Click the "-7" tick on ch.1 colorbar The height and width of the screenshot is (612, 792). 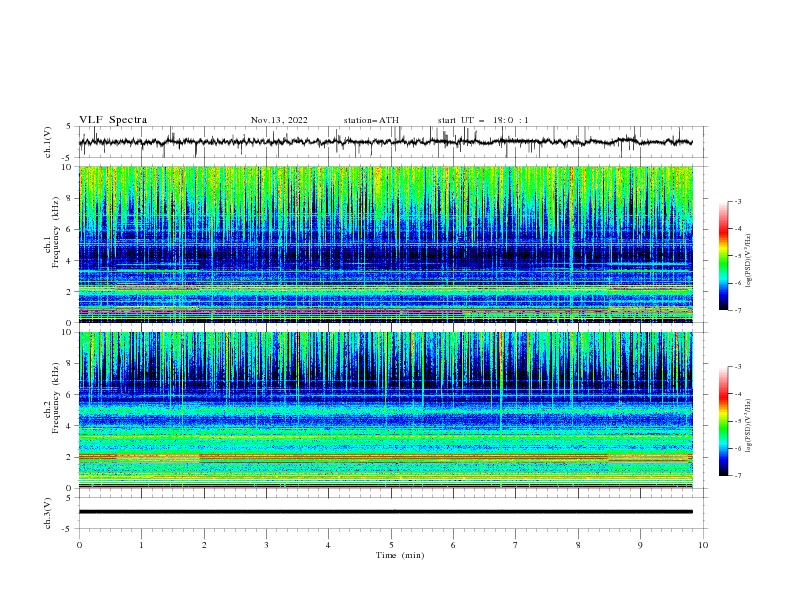(737, 310)
